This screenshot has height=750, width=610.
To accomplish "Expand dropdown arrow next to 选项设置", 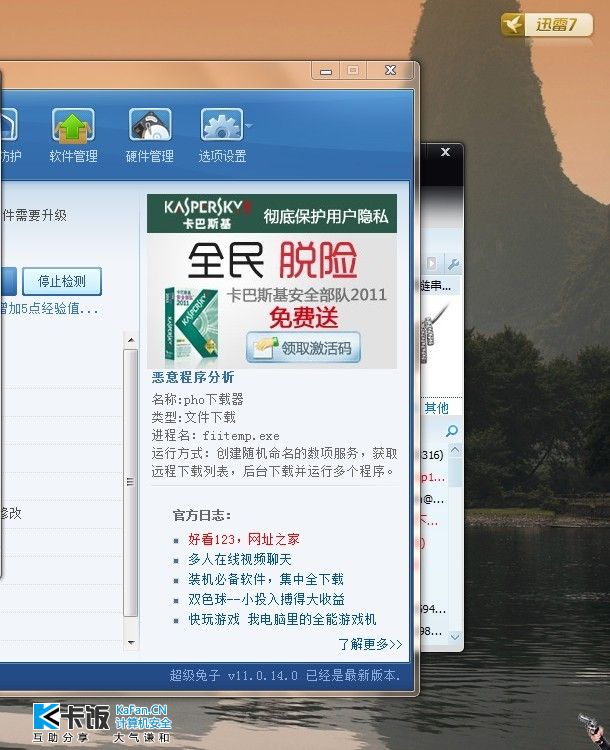I will (249, 125).
